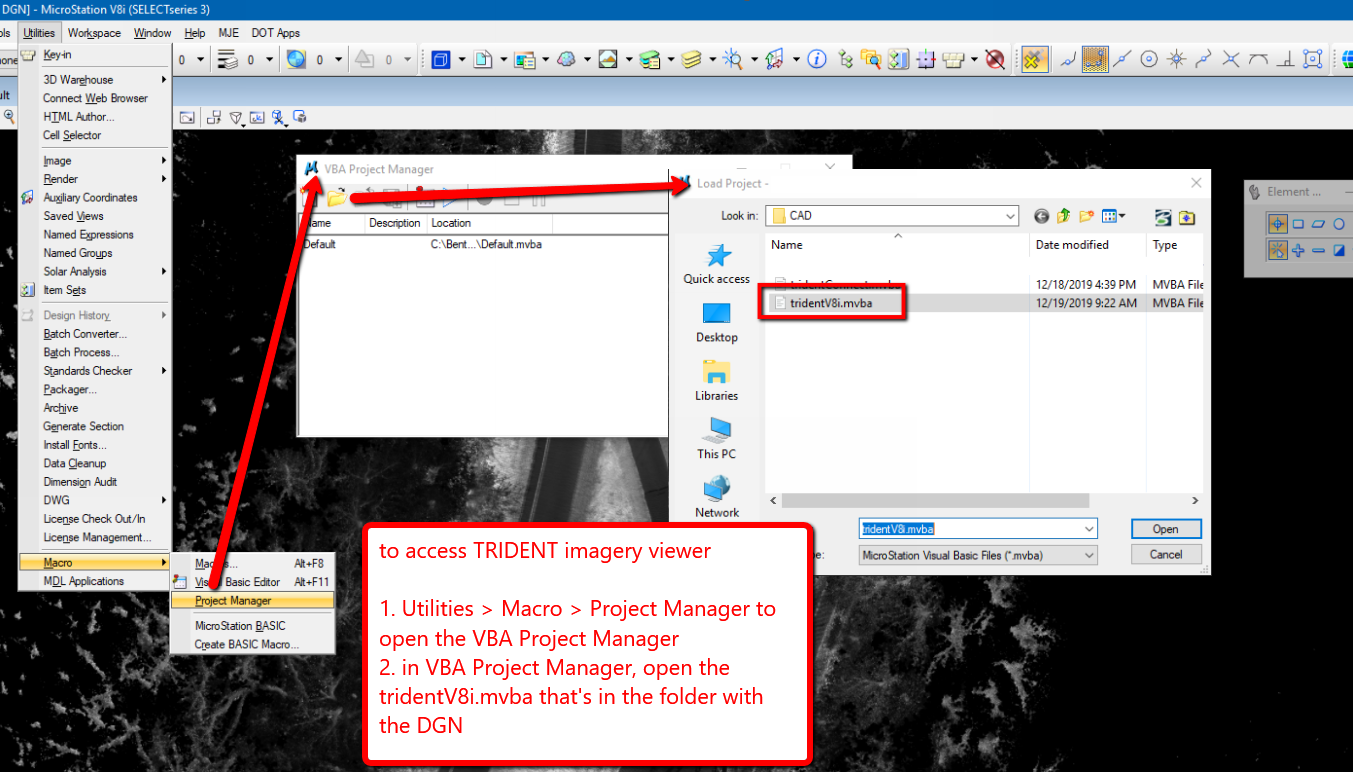Open the MicroStation Visual Basic Files type dropdown

(x=1088, y=554)
